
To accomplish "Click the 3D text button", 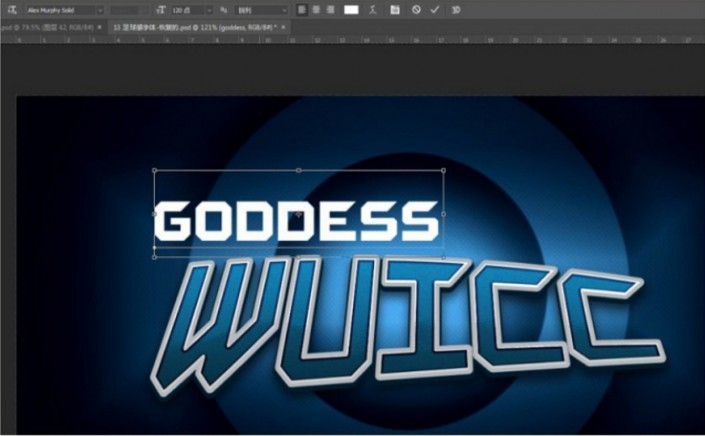I will (x=456, y=10).
